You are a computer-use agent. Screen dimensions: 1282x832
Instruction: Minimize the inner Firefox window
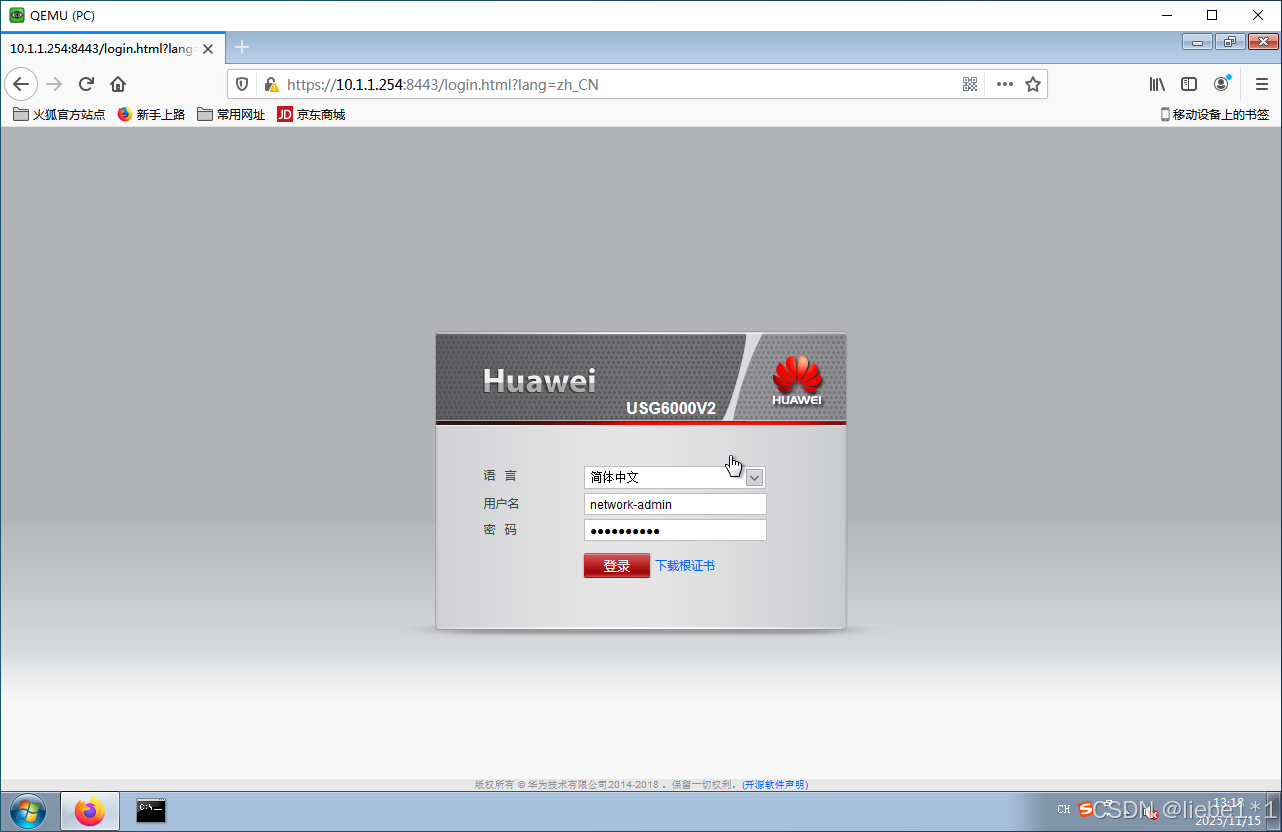click(x=1197, y=42)
